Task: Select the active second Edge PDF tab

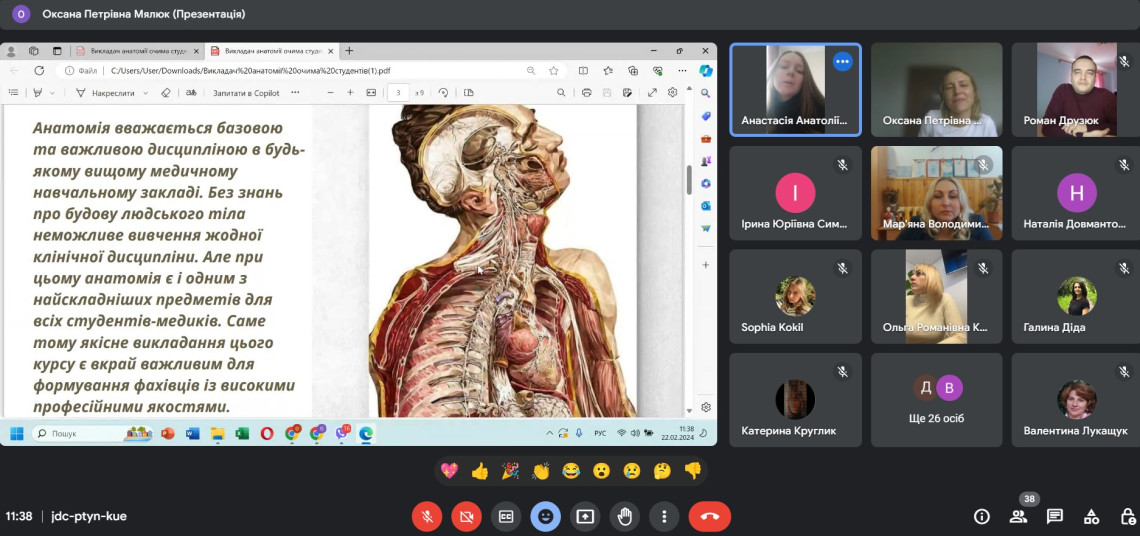Action: pos(270,51)
